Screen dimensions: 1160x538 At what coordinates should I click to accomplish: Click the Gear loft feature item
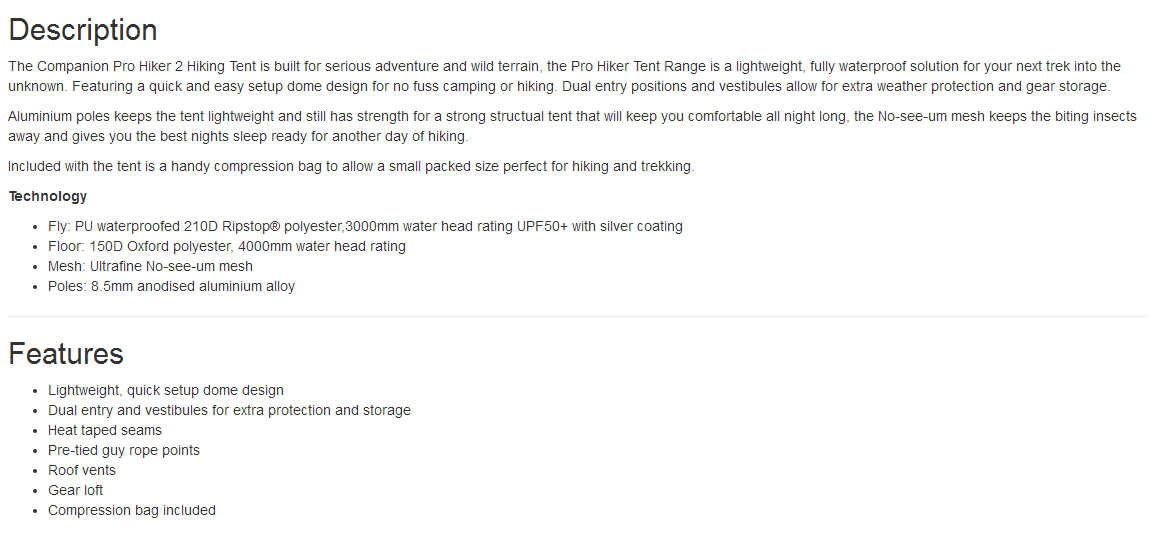tap(76, 490)
